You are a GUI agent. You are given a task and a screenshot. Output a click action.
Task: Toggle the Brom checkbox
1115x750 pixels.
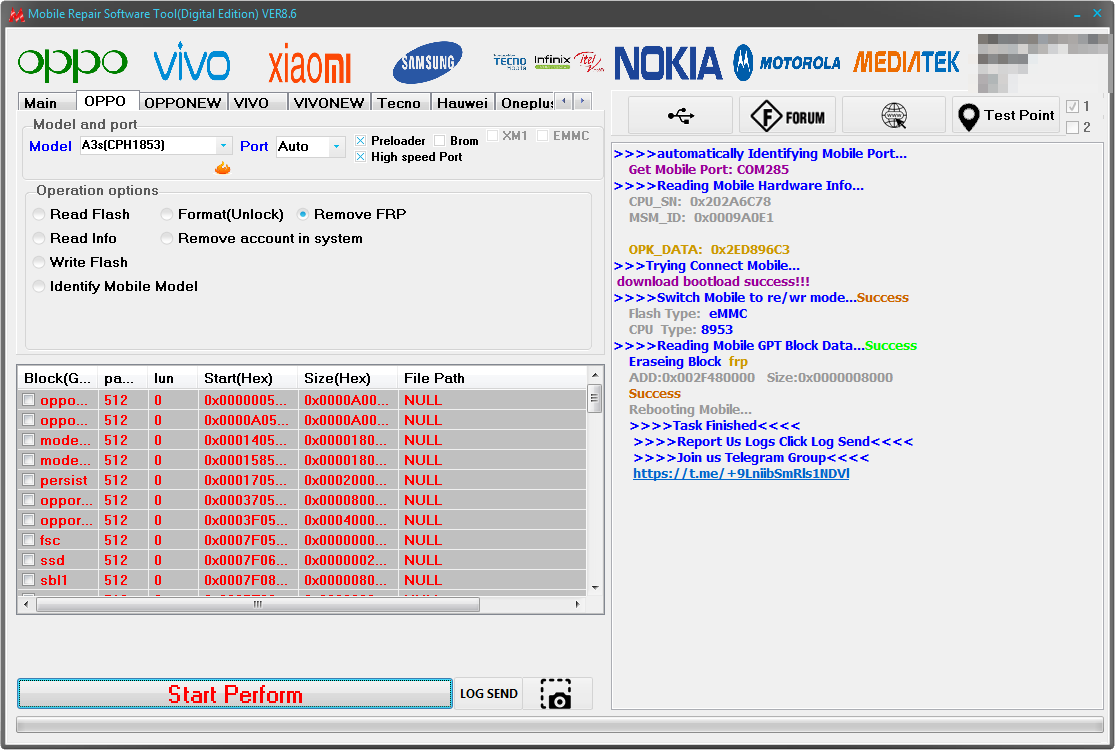point(439,141)
